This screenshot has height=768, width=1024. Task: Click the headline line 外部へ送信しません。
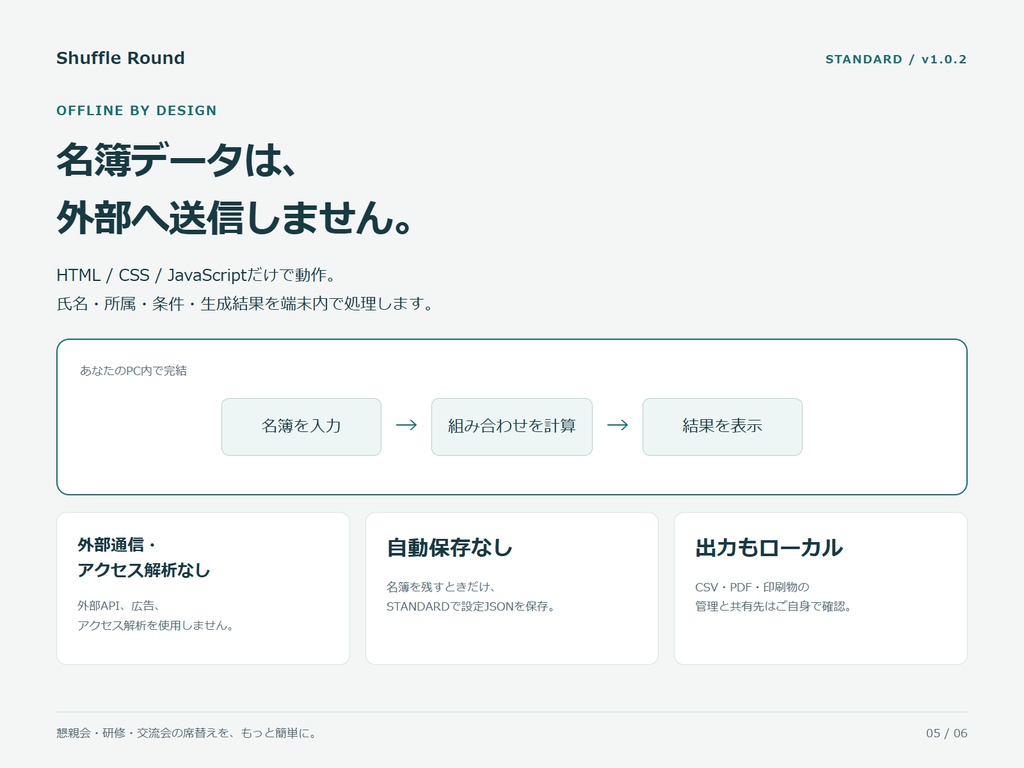[234, 217]
